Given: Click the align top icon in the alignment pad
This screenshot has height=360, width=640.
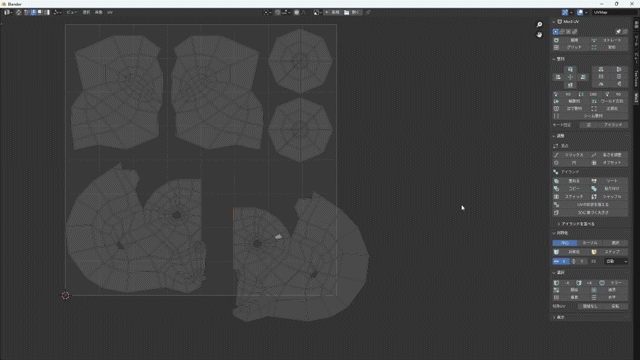Looking at the screenshot, I should tap(570, 69).
